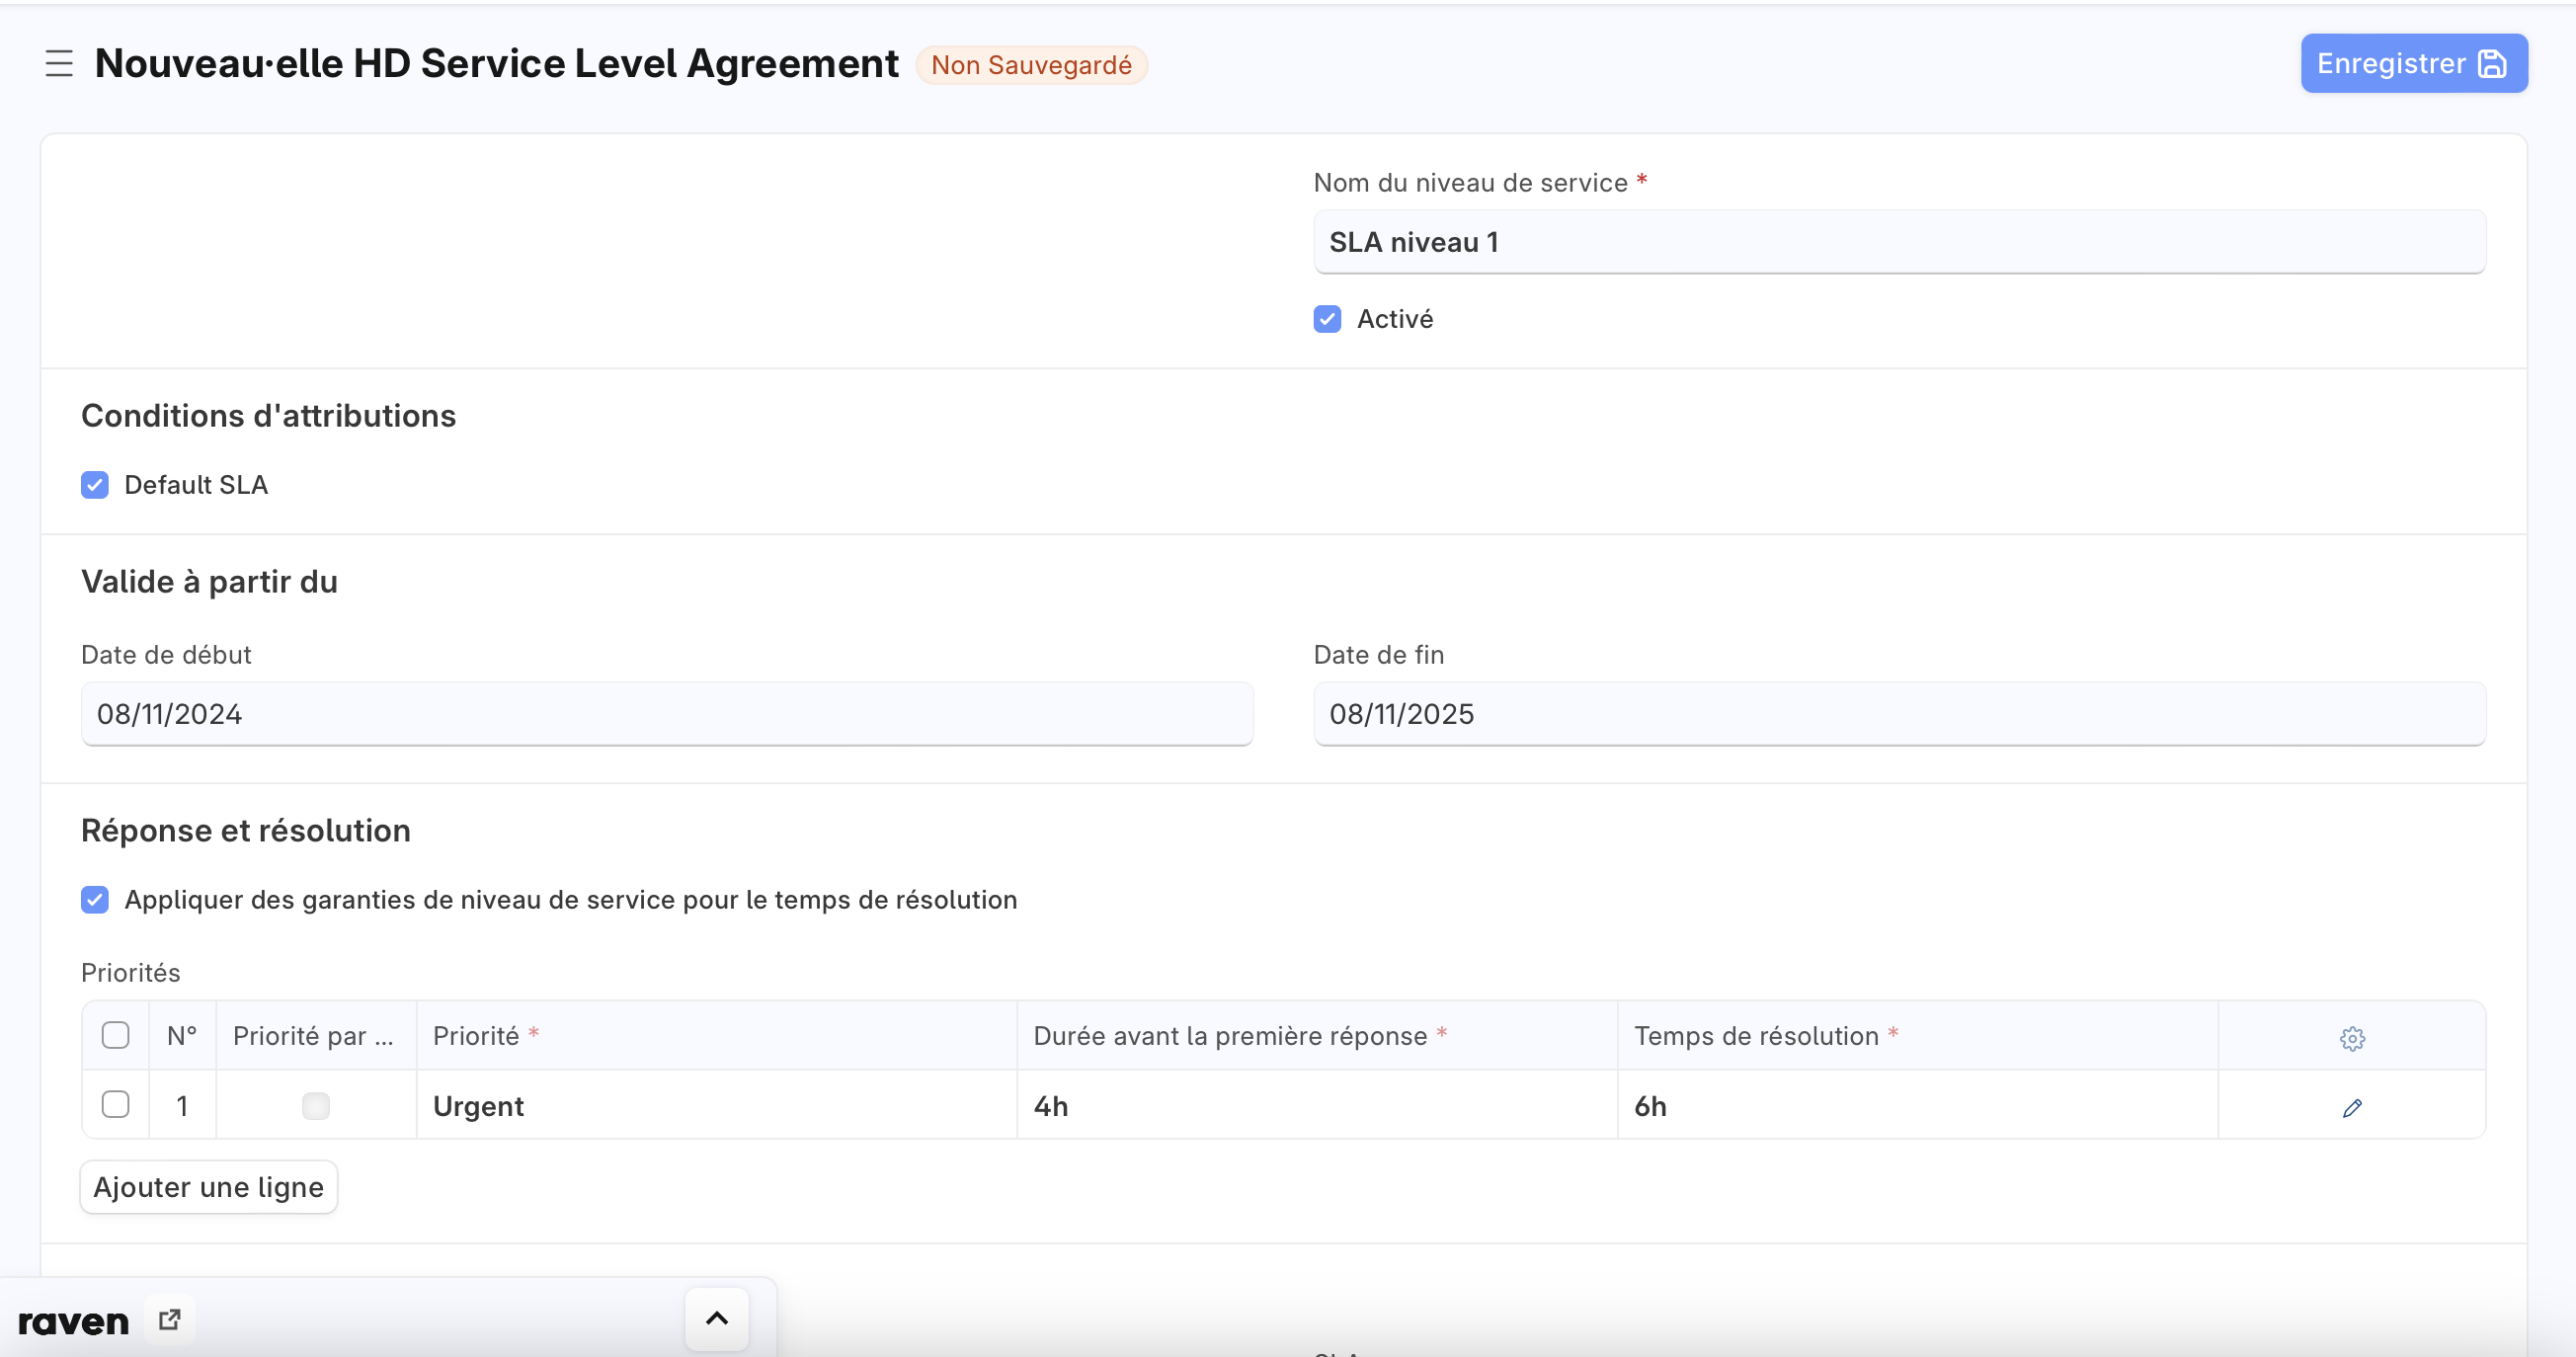Select all rows in Priorités table
This screenshot has height=1357, width=2576.
coord(116,1035)
